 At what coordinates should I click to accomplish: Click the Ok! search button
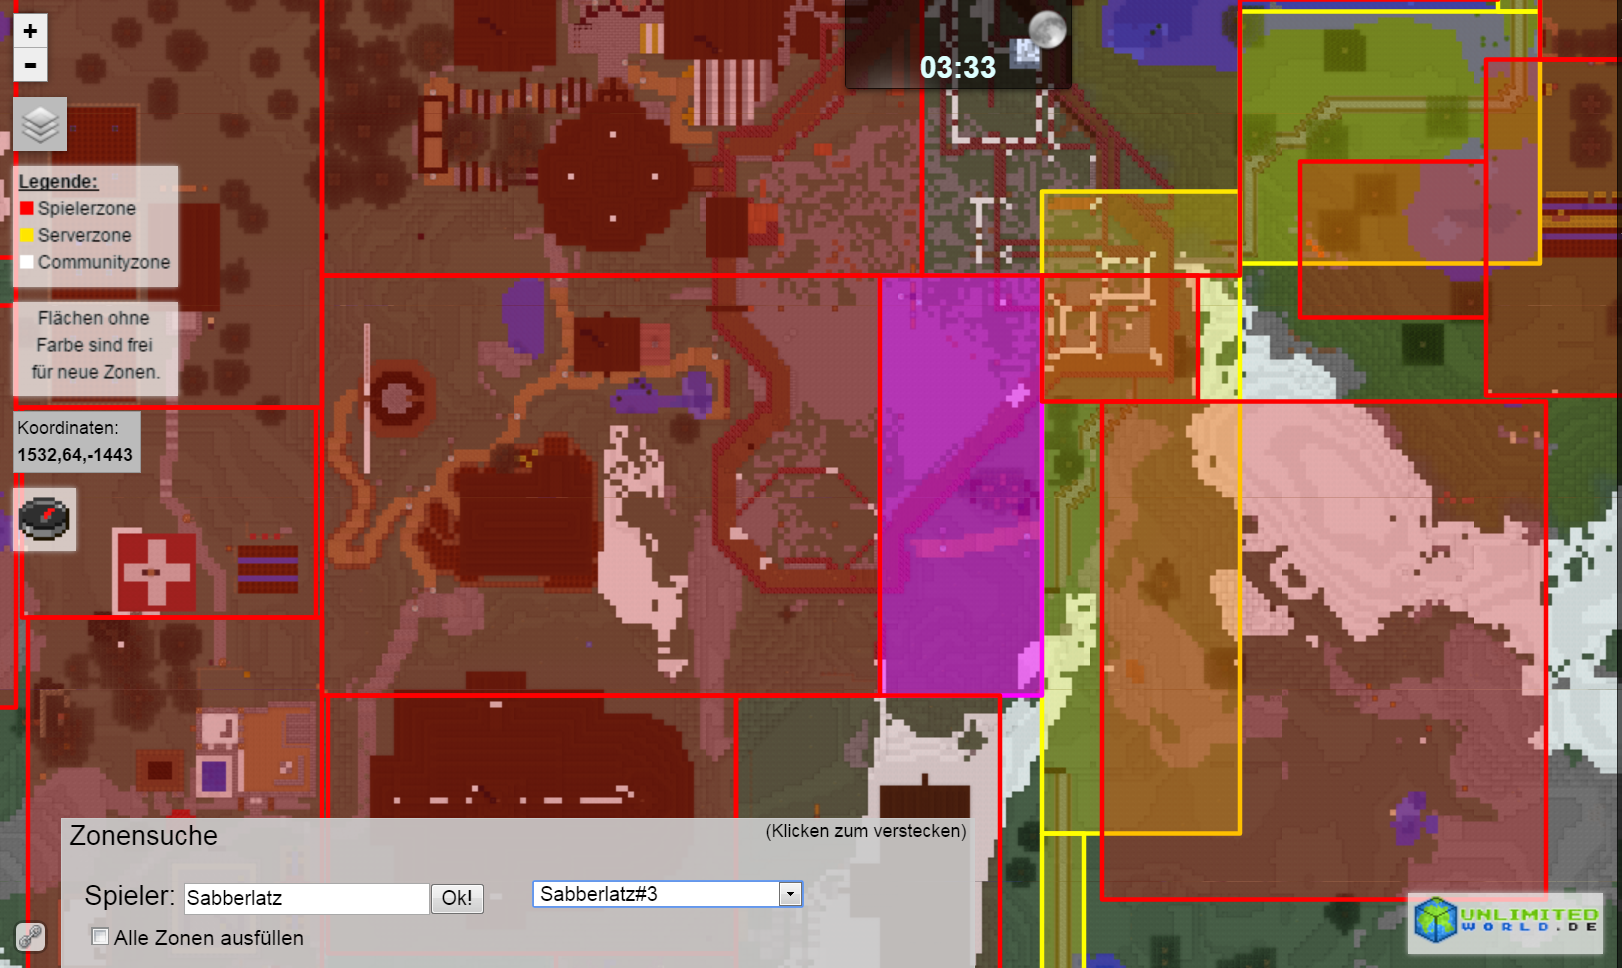(x=457, y=898)
